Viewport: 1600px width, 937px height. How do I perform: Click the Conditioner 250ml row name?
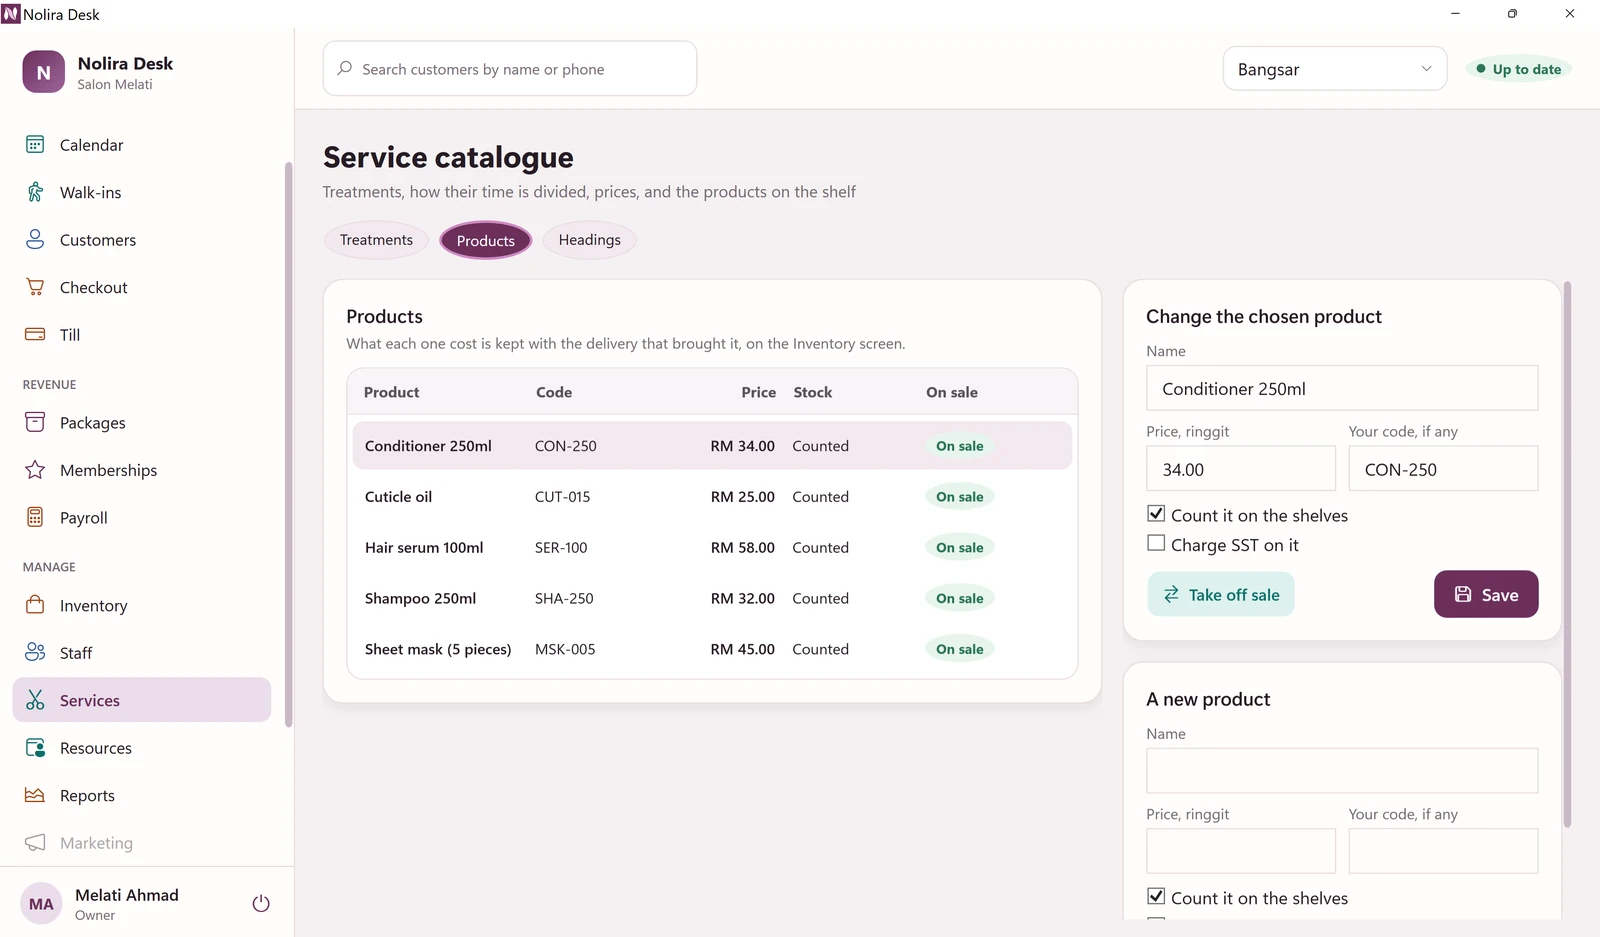pos(428,446)
